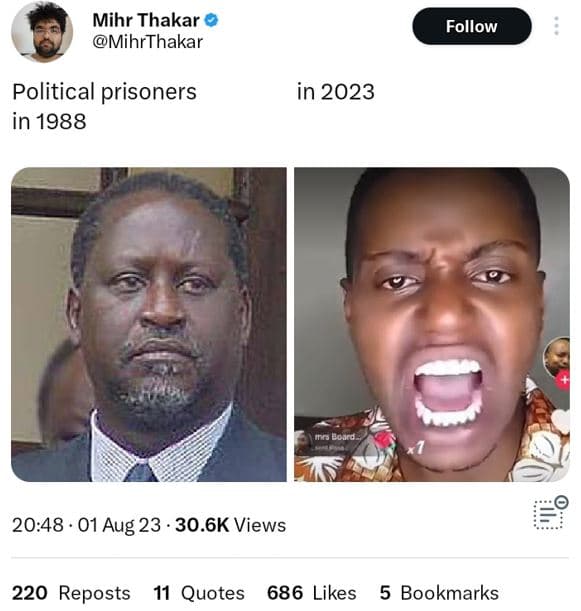Open the left photo of suited man

point(149,325)
